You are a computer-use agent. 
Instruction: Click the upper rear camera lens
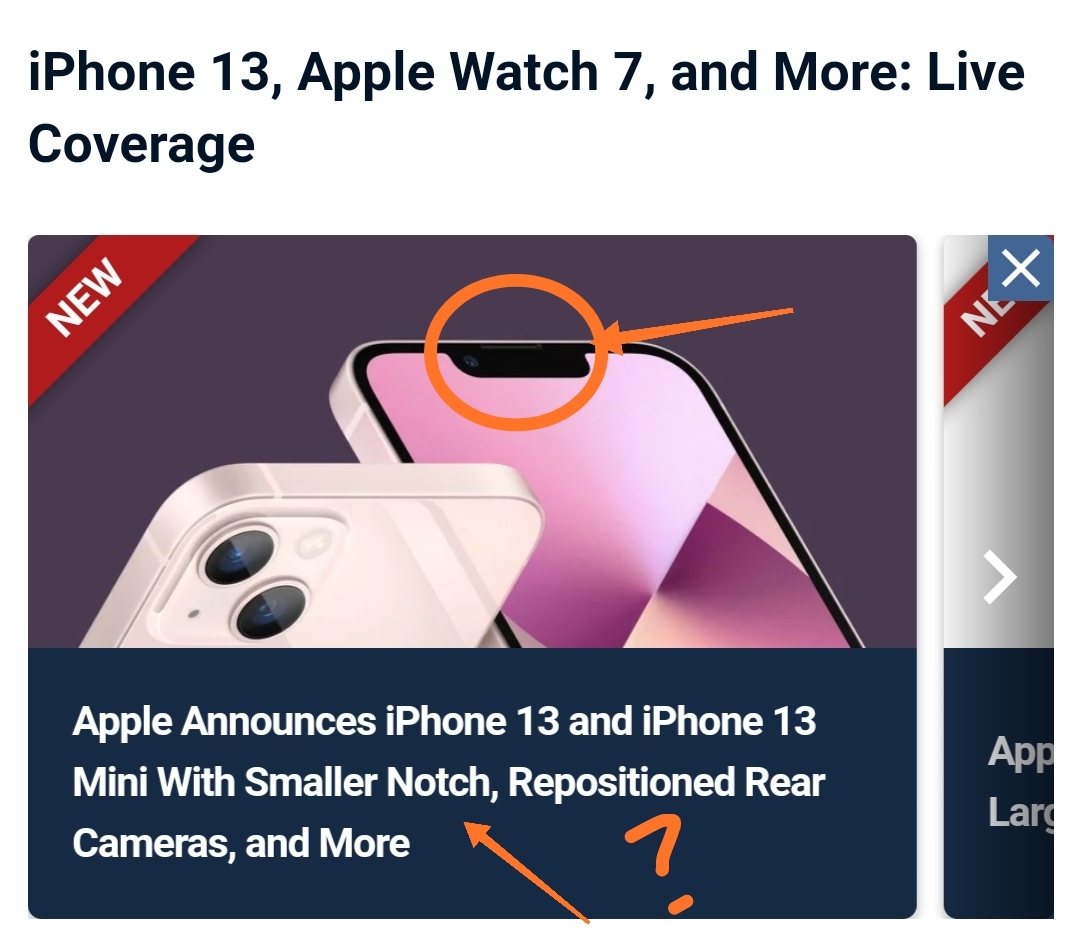click(x=238, y=555)
